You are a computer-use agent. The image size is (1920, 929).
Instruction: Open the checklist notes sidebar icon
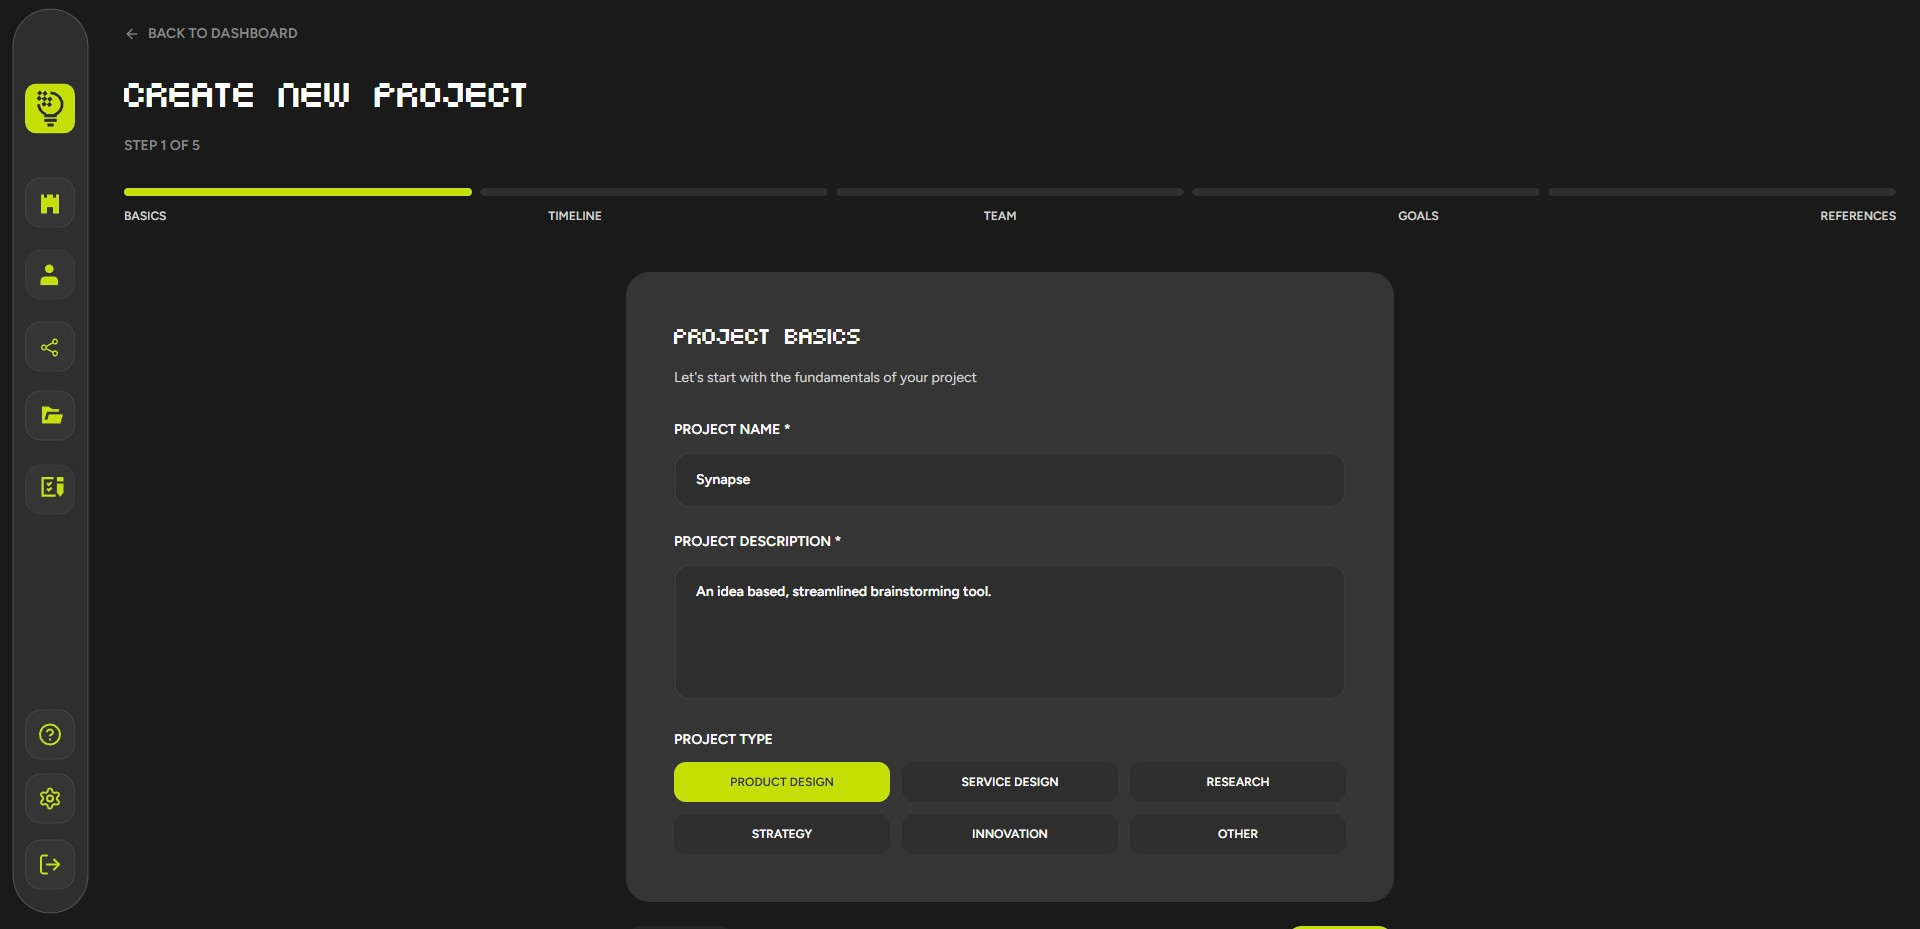[50, 488]
